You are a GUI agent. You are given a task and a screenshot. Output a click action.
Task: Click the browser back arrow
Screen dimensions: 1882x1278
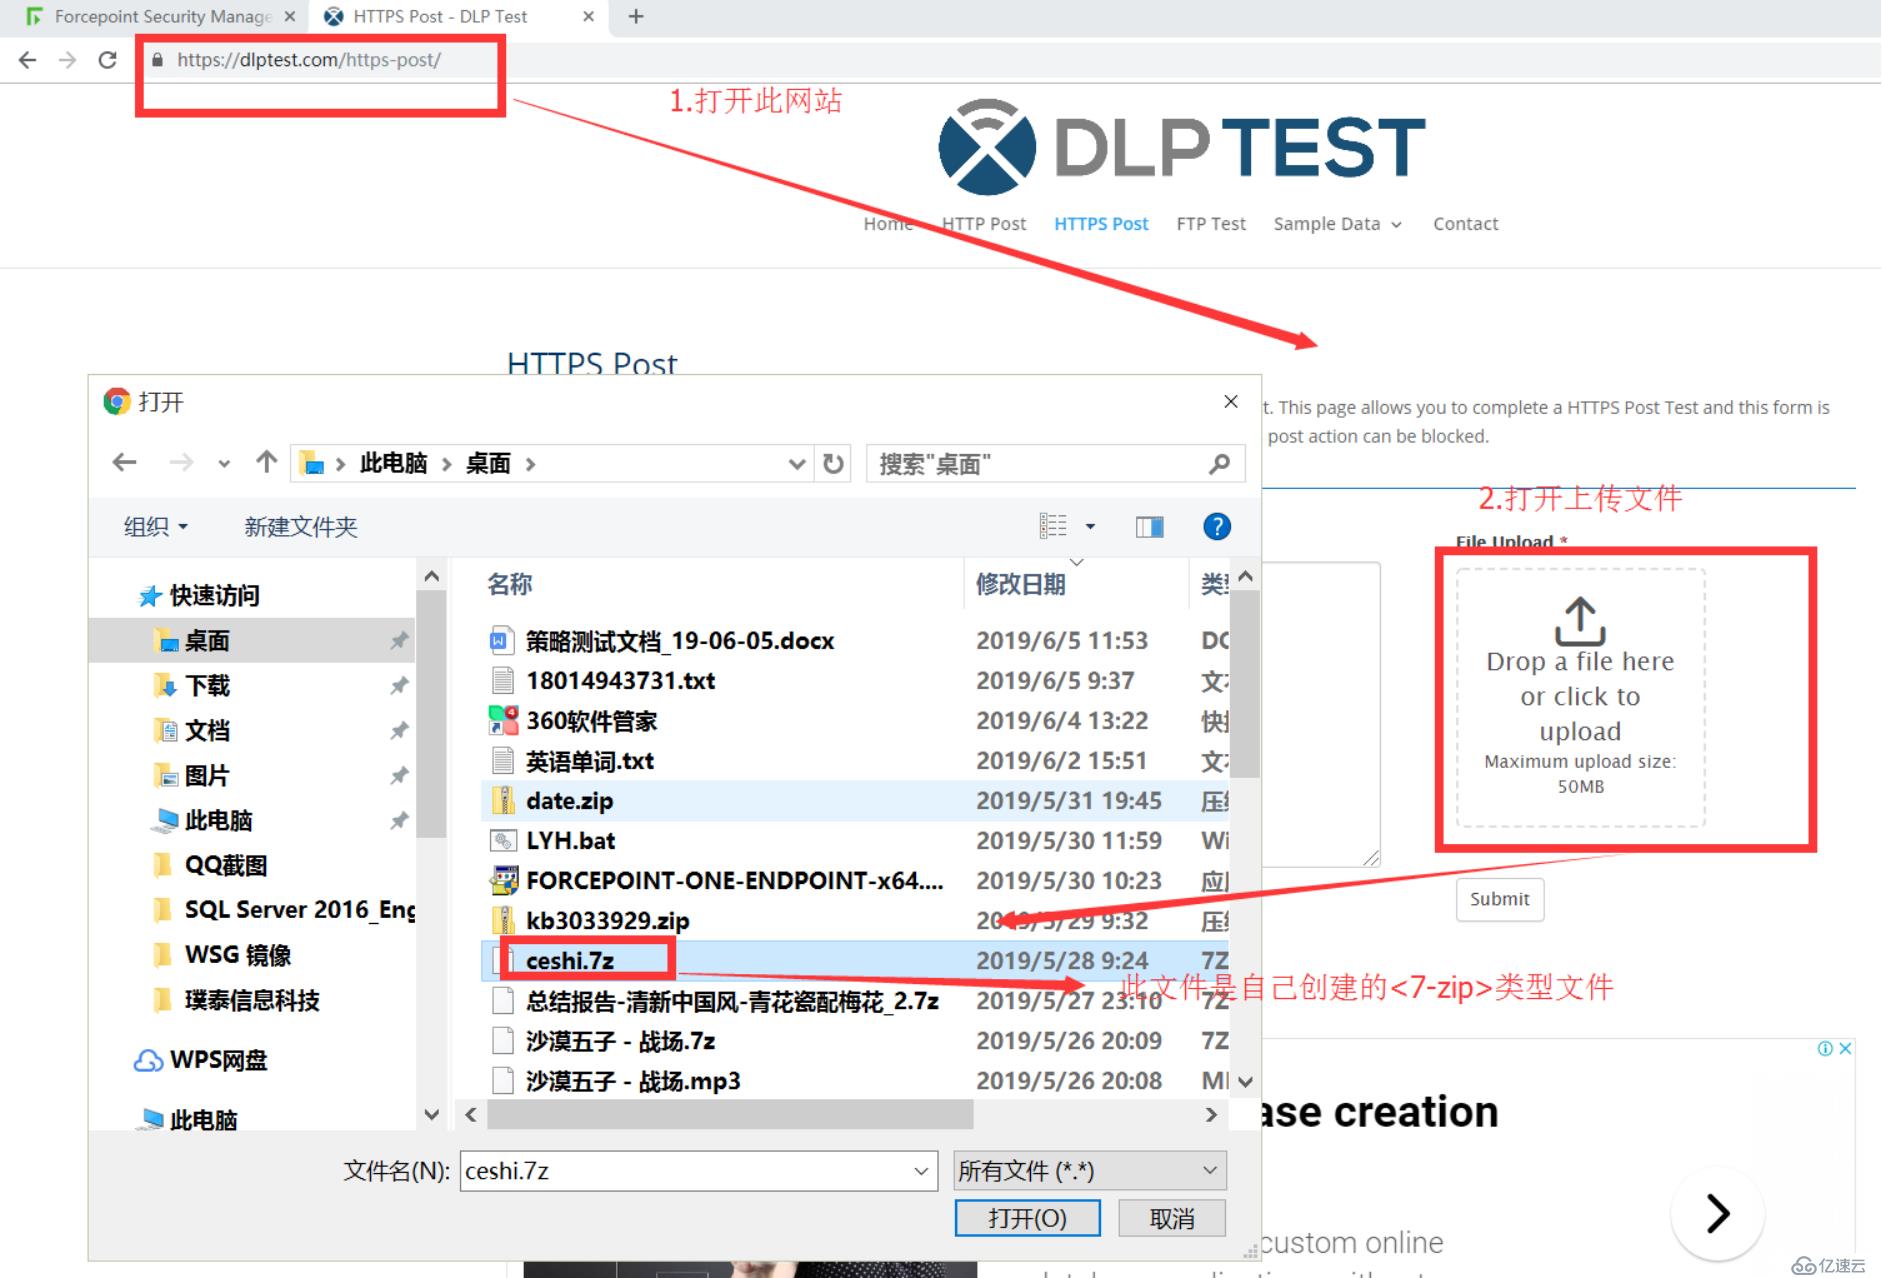28,60
